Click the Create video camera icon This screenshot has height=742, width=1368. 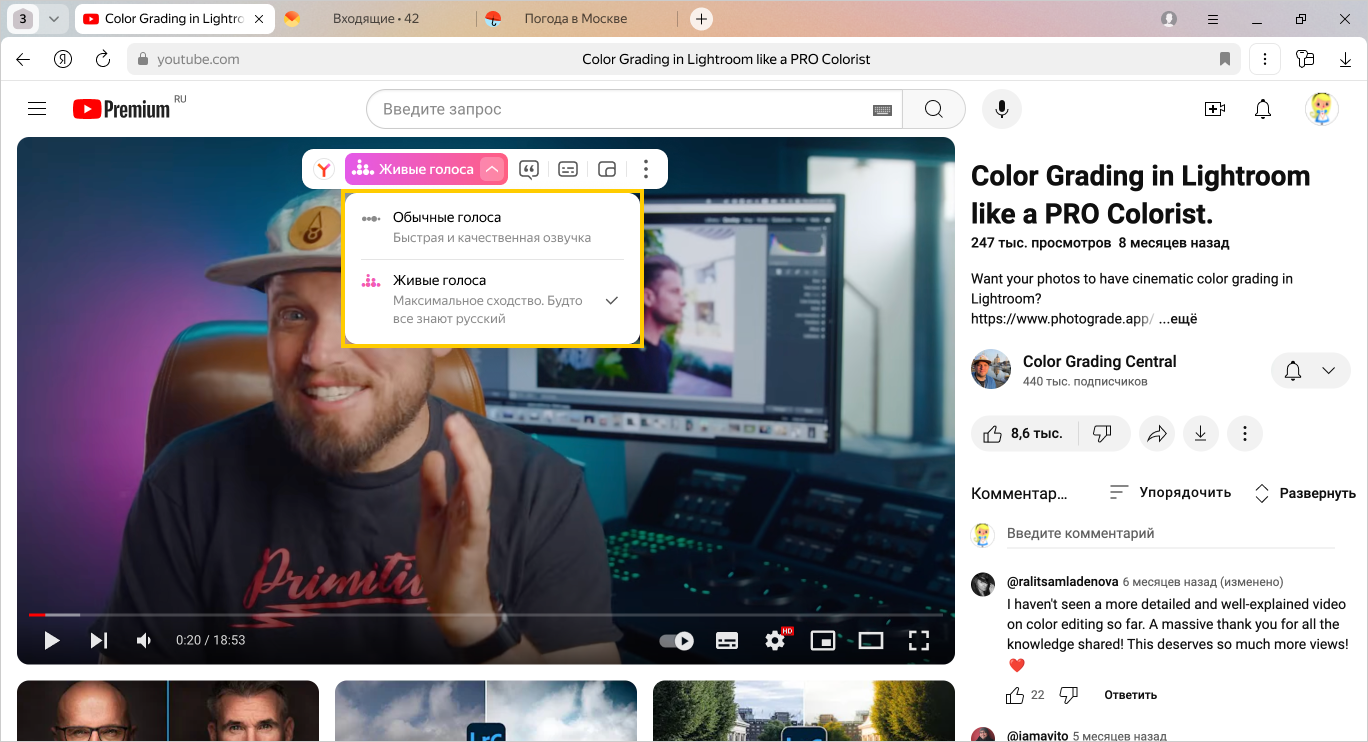(1215, 109)
